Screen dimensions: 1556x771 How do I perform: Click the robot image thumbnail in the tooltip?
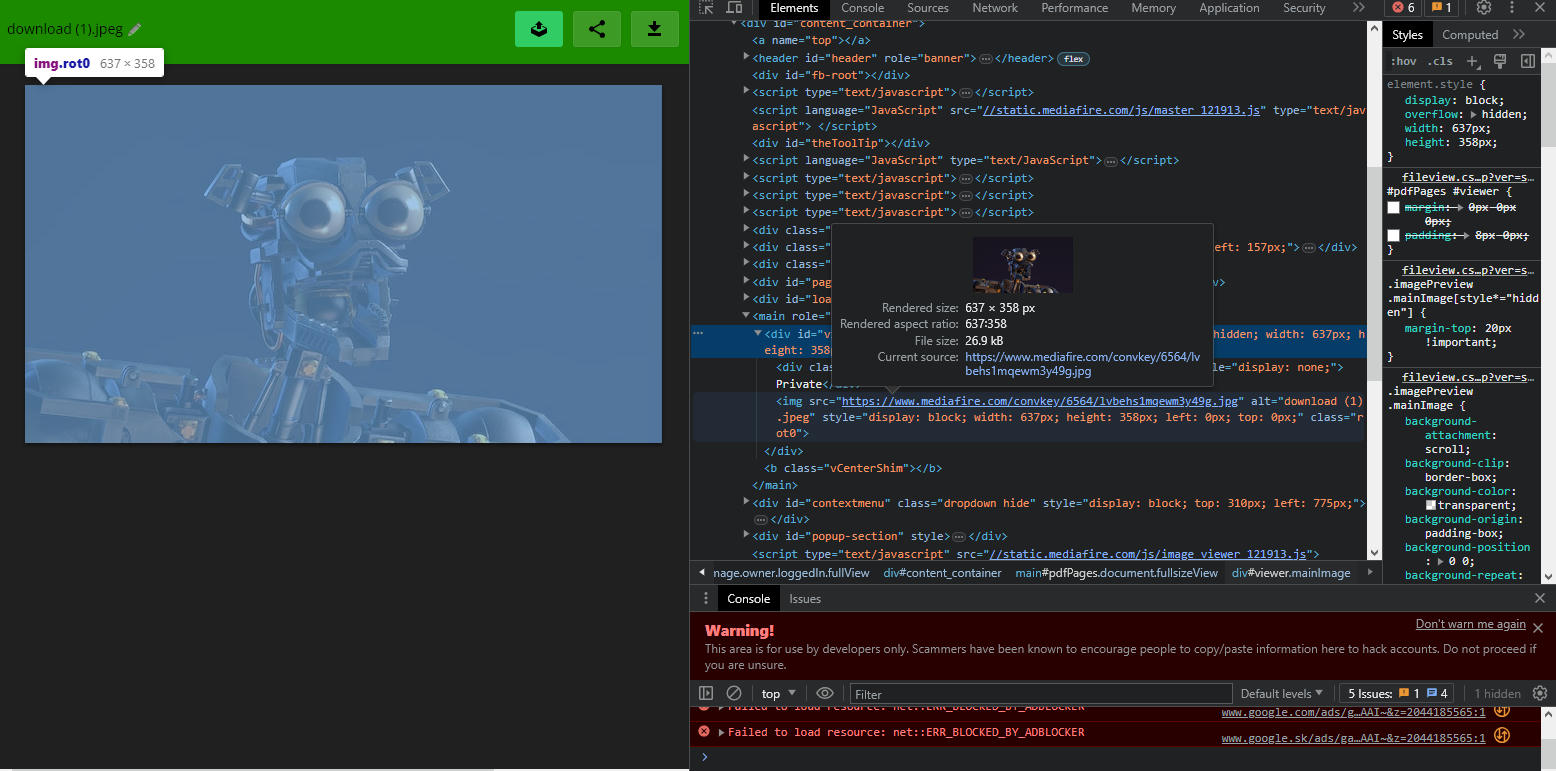point(1023,264)
